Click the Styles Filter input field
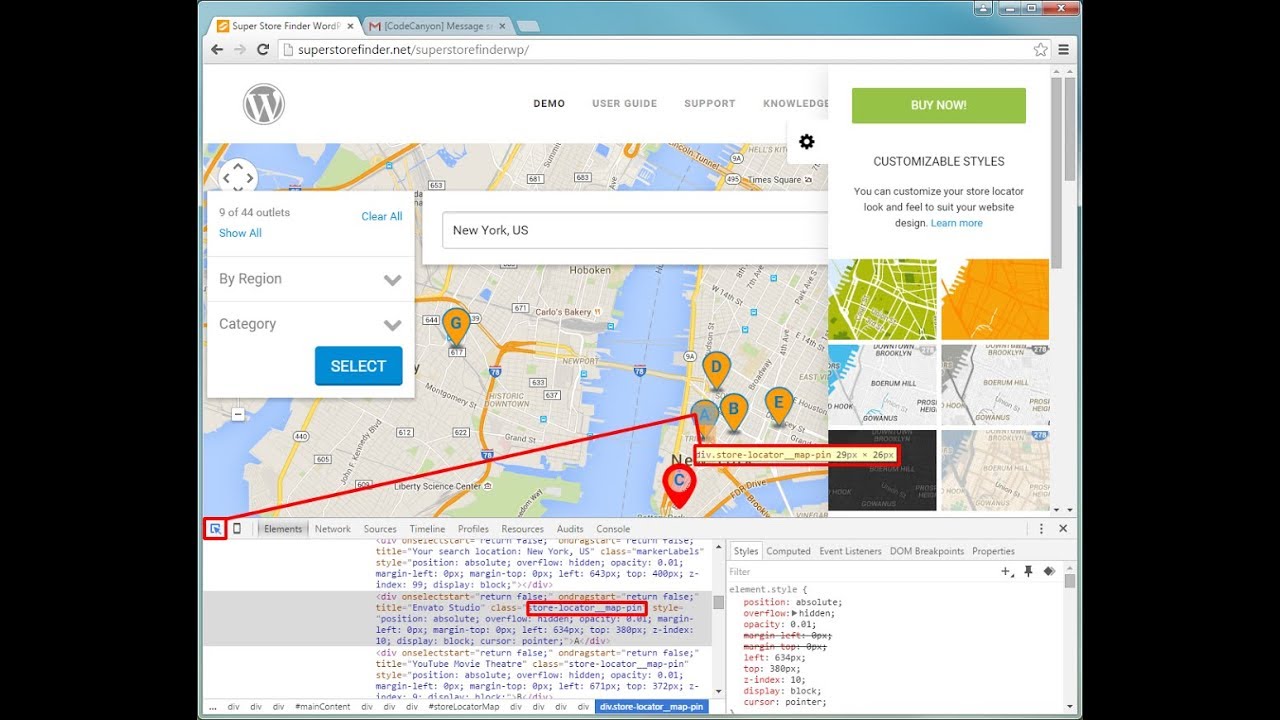 coord(860,572)
